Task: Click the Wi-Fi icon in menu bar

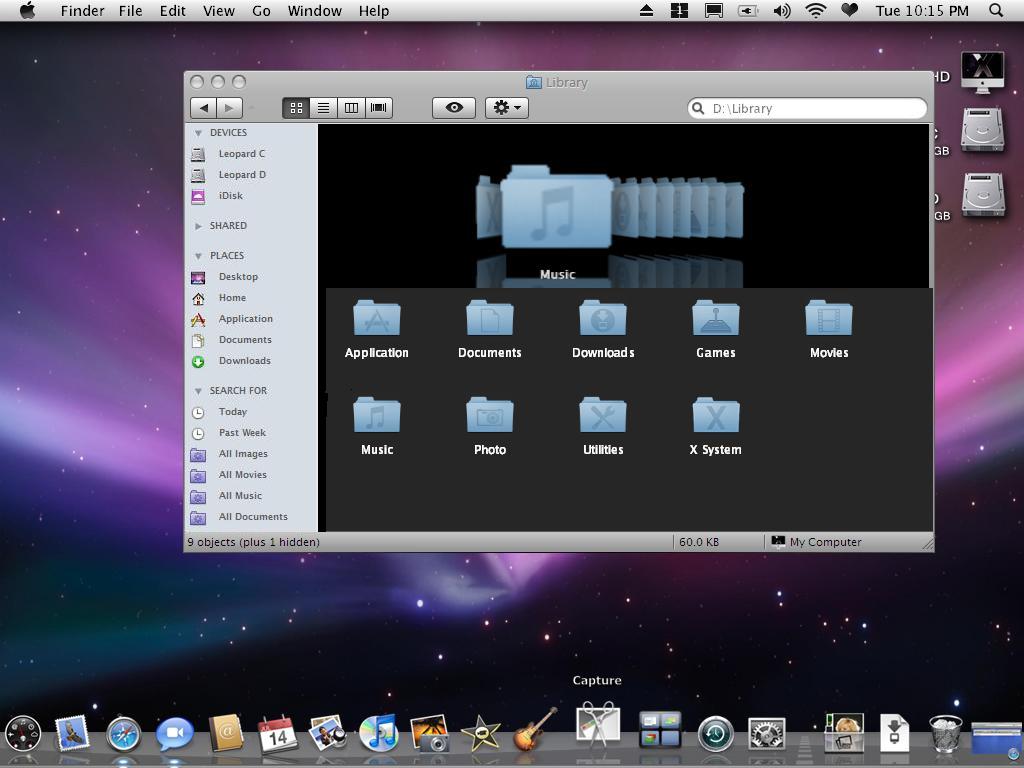Action: point(815,10)
